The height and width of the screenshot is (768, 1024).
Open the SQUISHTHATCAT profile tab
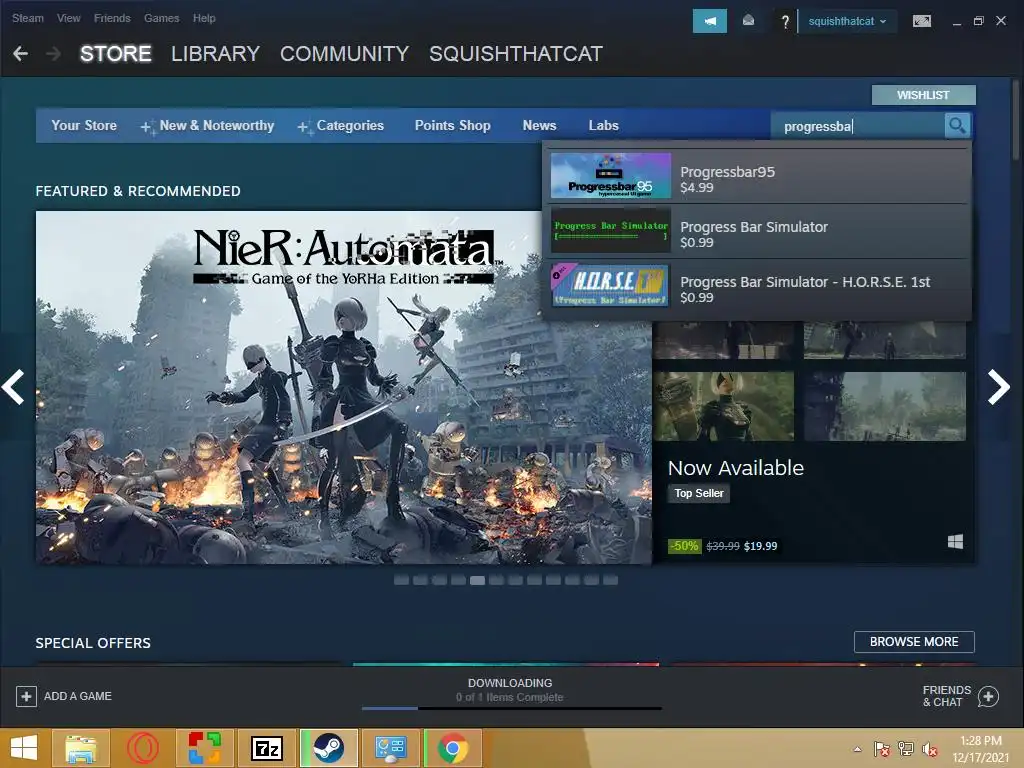(x=516, y=54)
